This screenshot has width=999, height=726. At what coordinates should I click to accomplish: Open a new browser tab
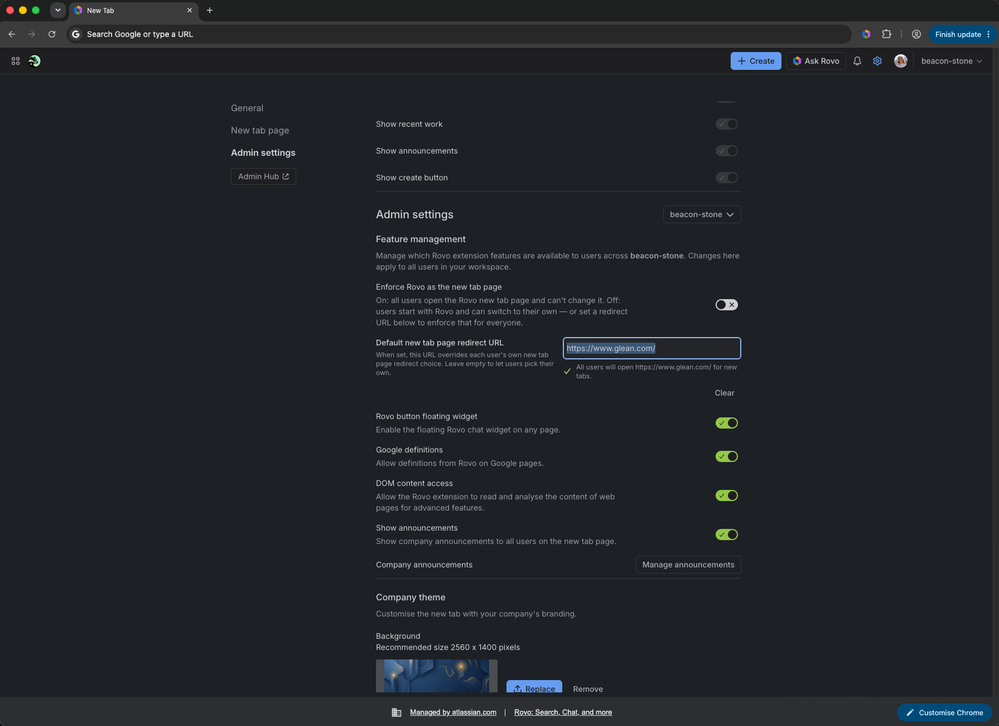tap(210, 10)
